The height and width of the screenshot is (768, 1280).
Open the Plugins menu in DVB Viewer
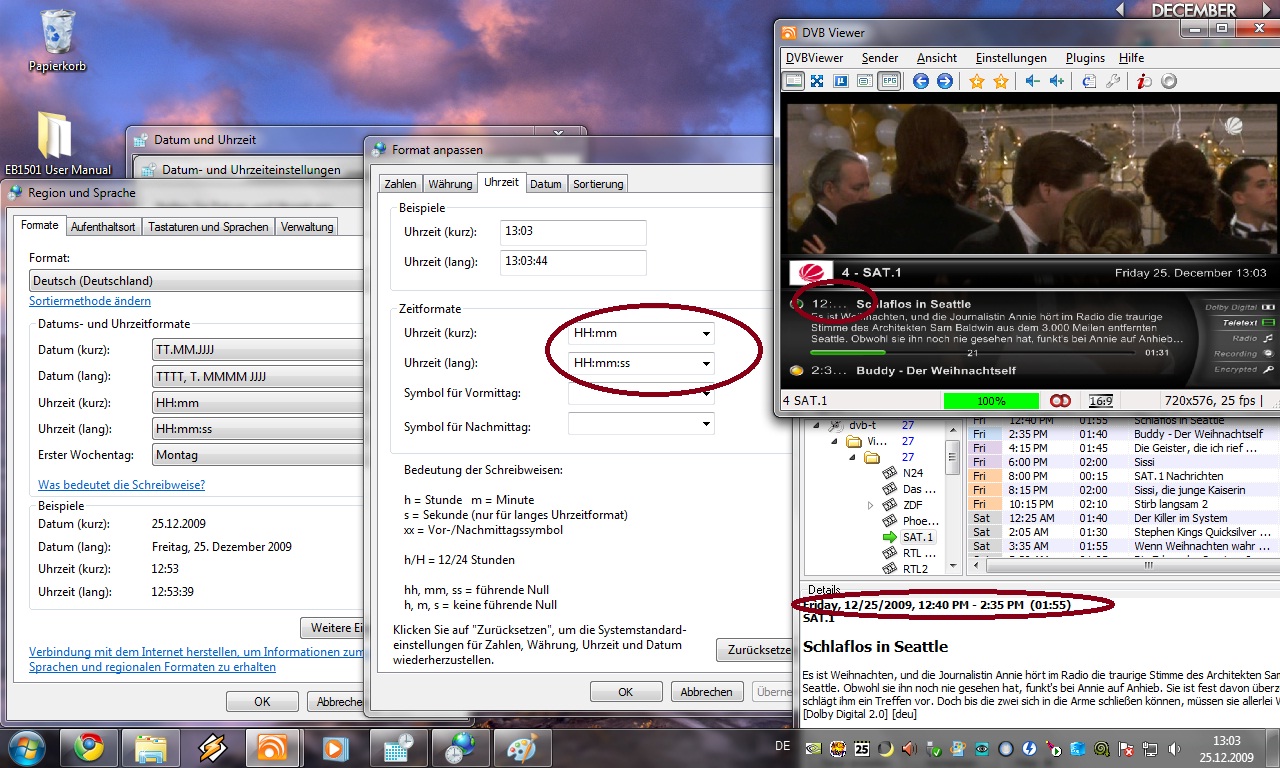tap(1085, 58)
